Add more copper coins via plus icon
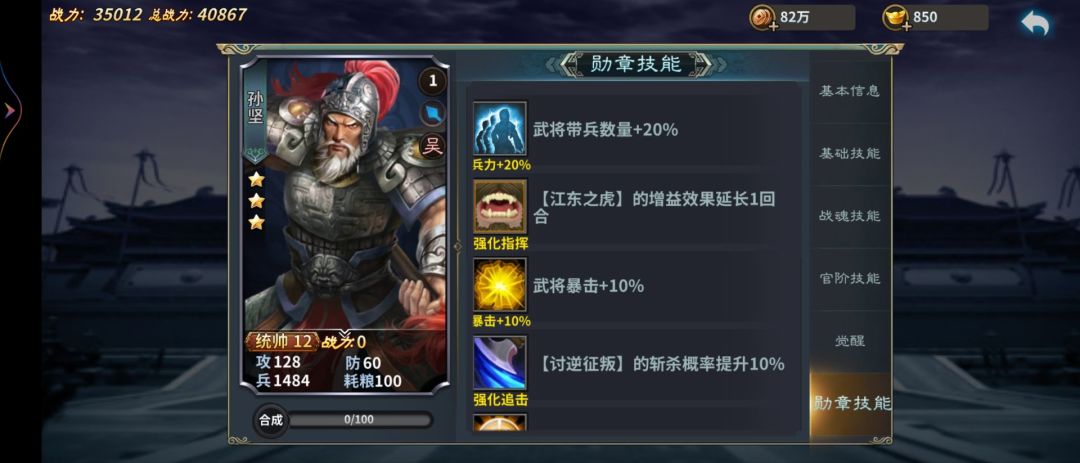 point(773,27)
